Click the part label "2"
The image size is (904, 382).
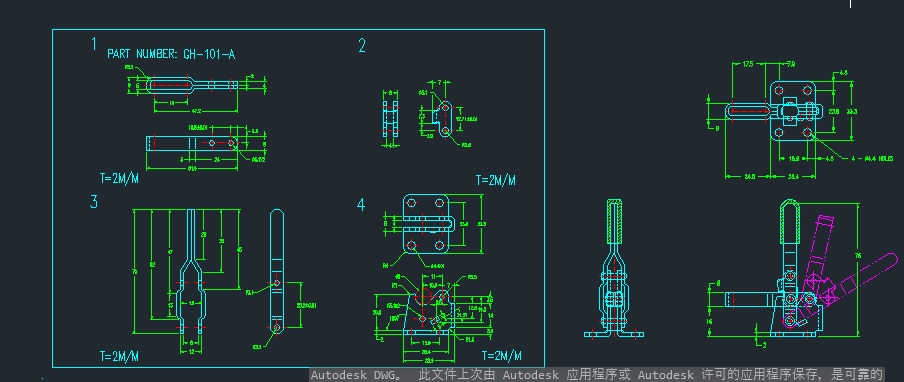pos(362,46)
